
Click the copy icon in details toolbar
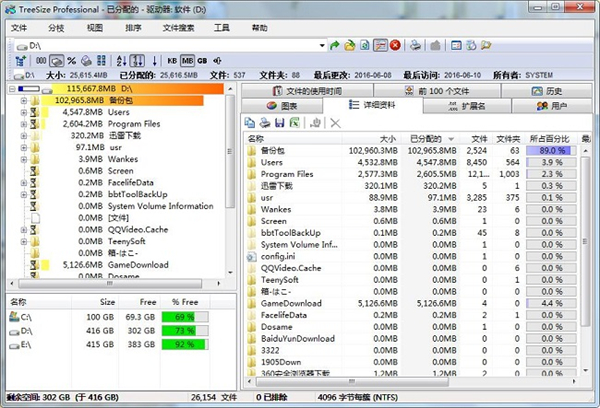click(x=251, y=122)
